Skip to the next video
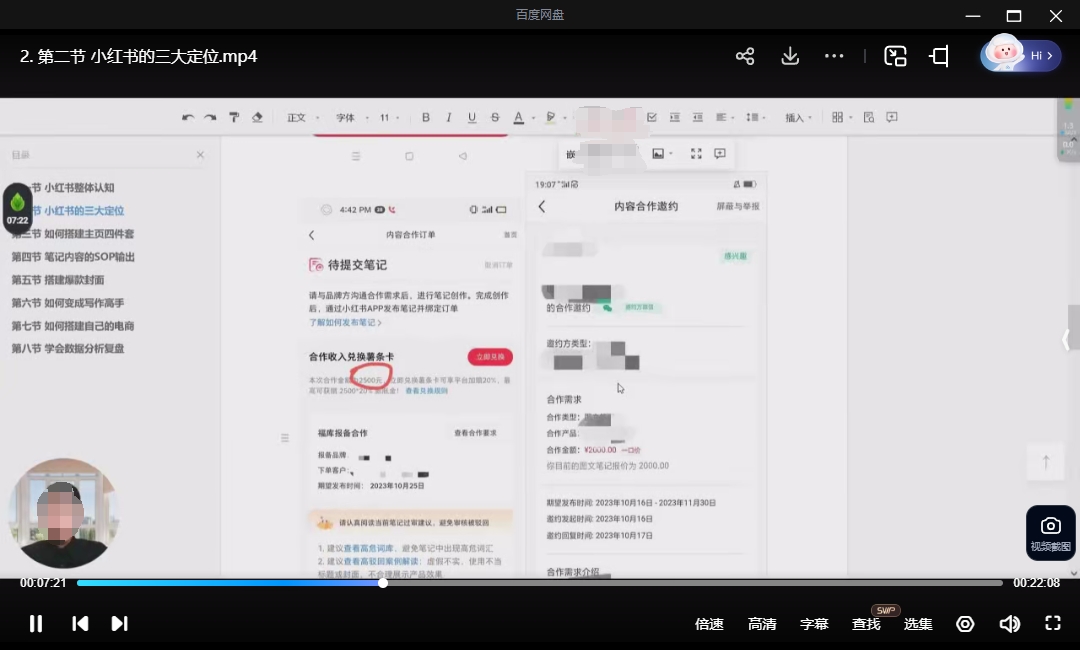 (x=119, y=623)
